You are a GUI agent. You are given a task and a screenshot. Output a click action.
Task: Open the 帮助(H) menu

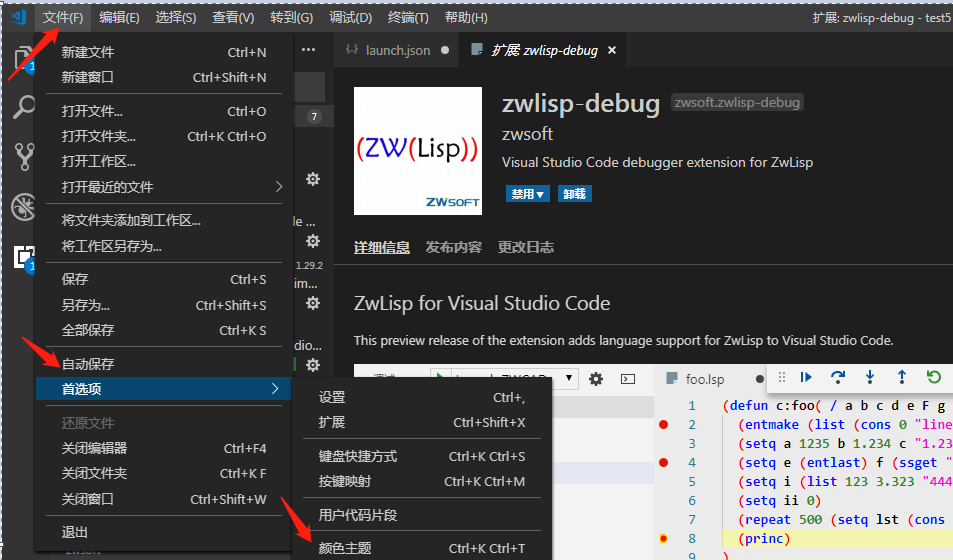466,18
